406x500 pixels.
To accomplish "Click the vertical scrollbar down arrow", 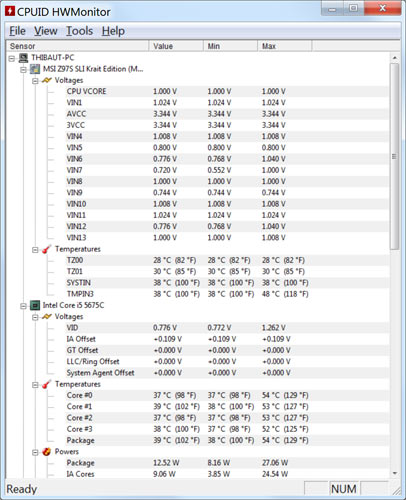I will coord(395,473).
